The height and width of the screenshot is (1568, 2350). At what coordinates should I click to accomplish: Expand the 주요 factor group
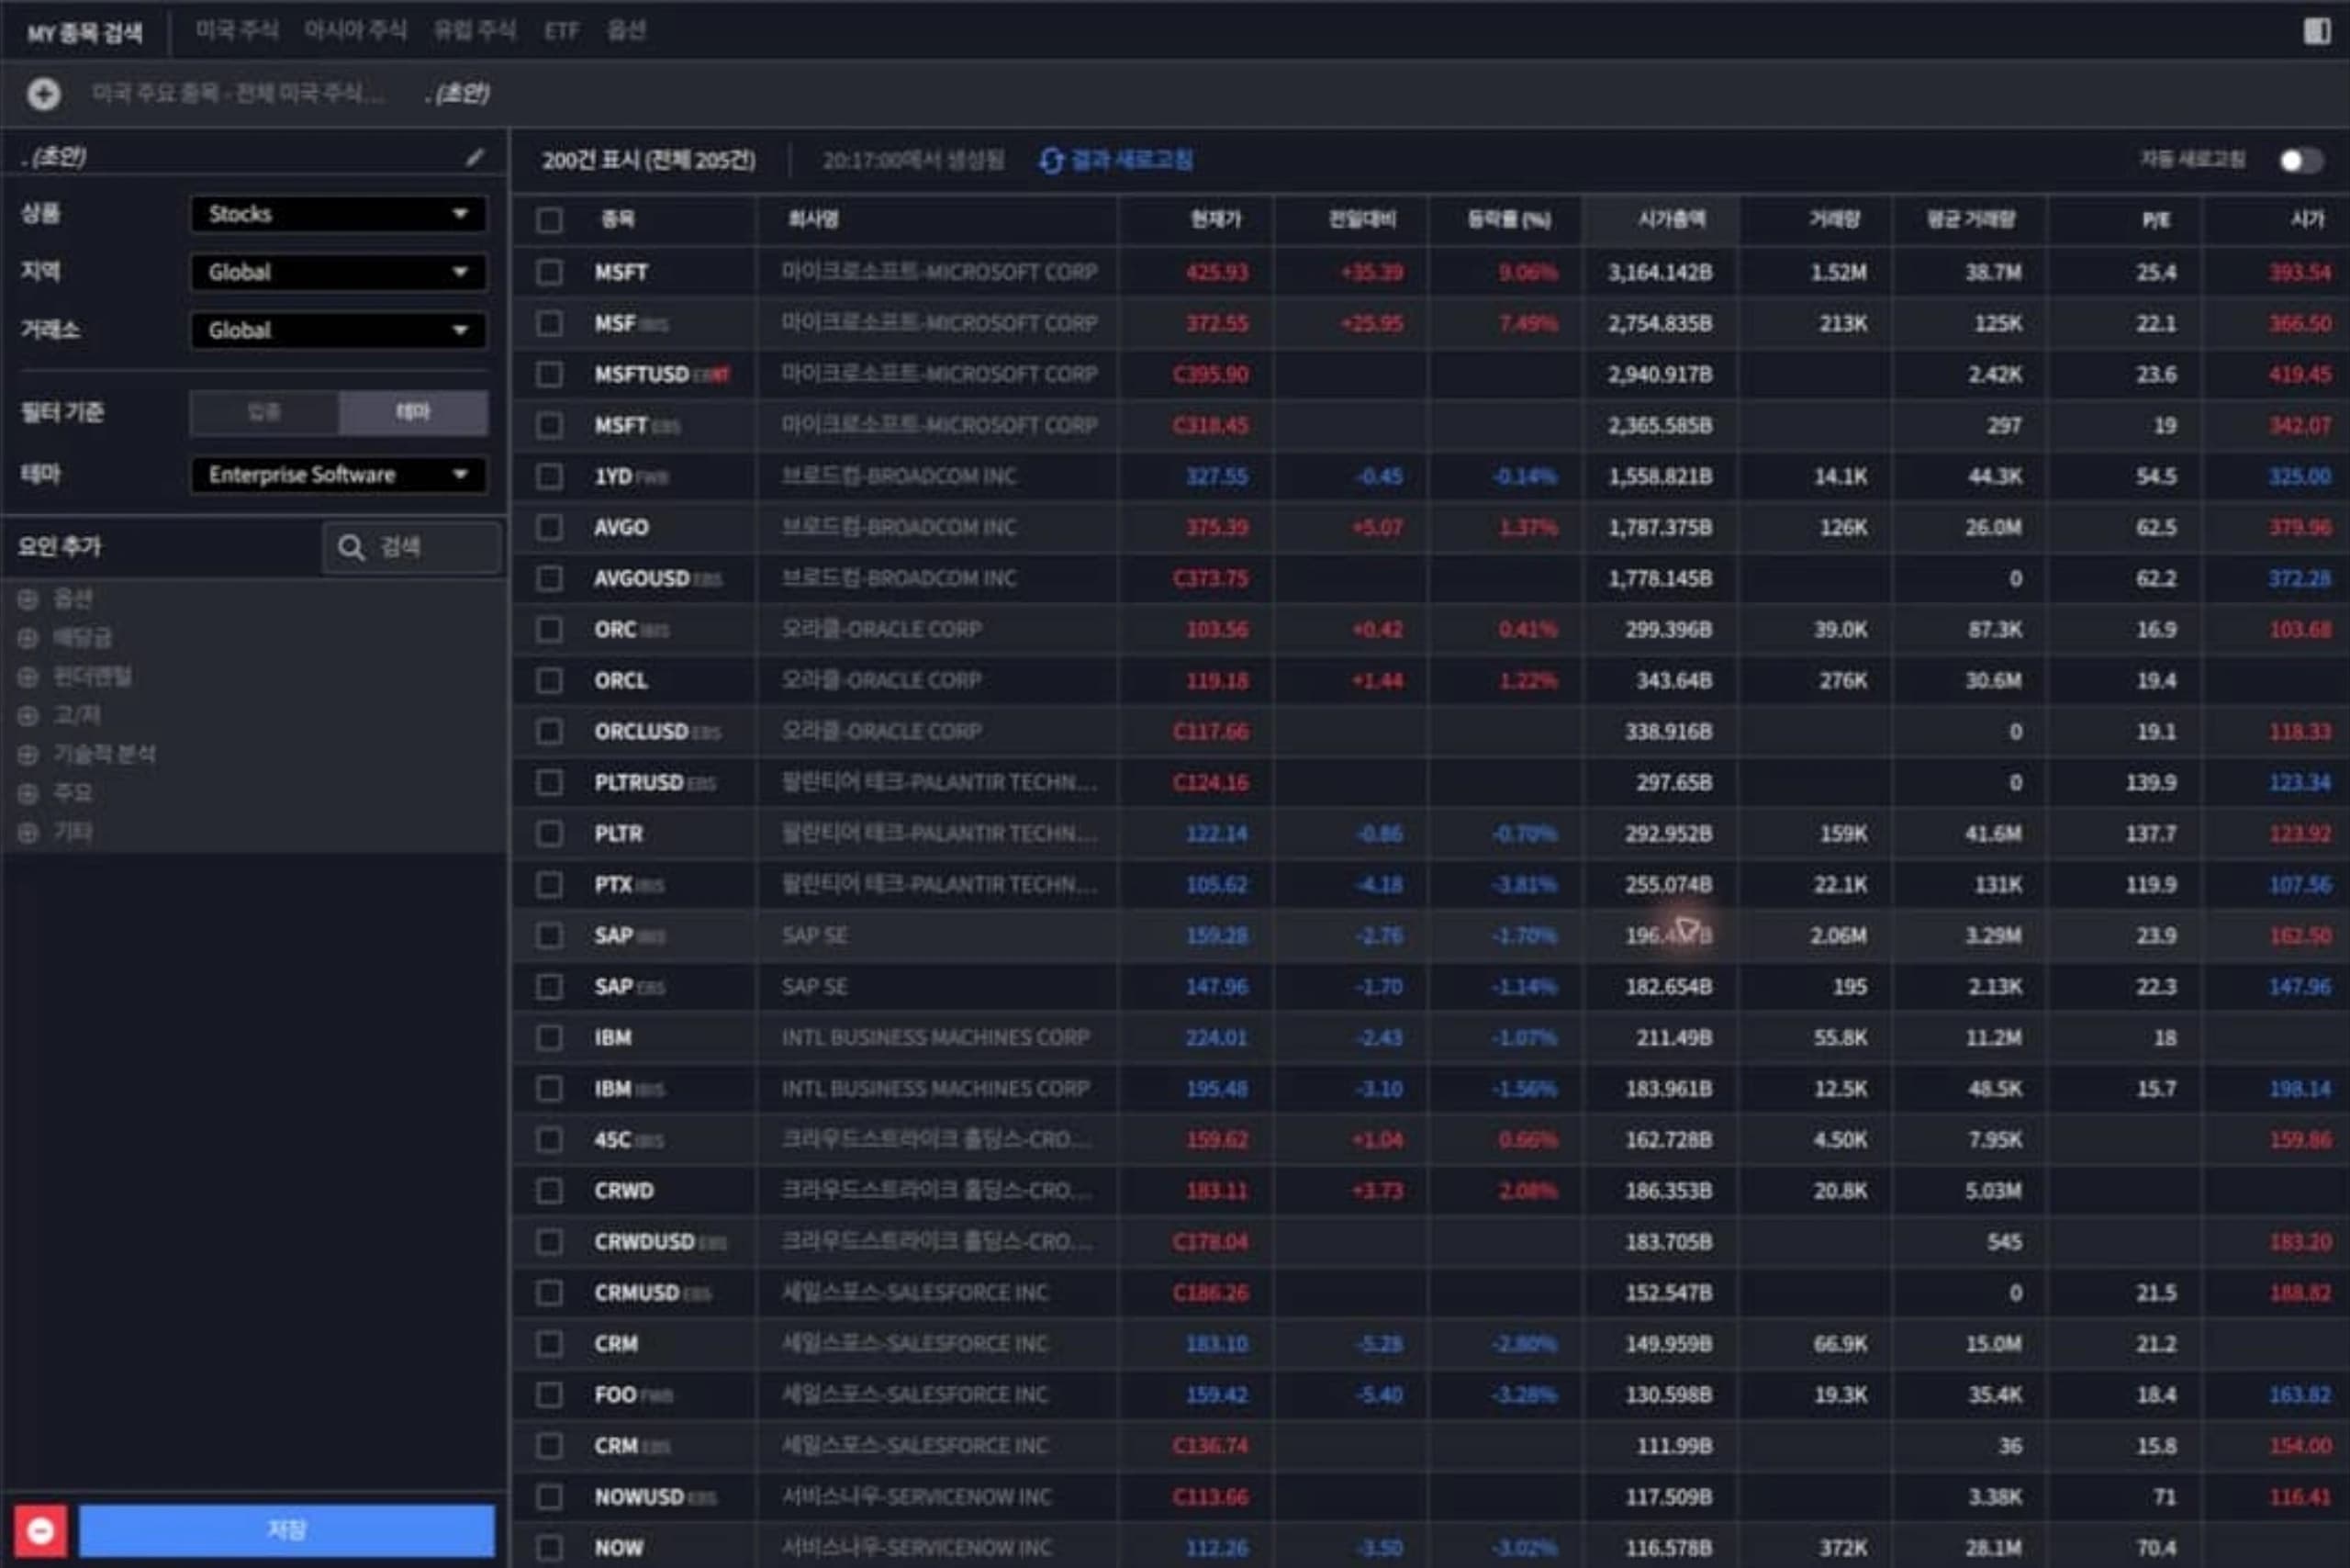(28, 794)
